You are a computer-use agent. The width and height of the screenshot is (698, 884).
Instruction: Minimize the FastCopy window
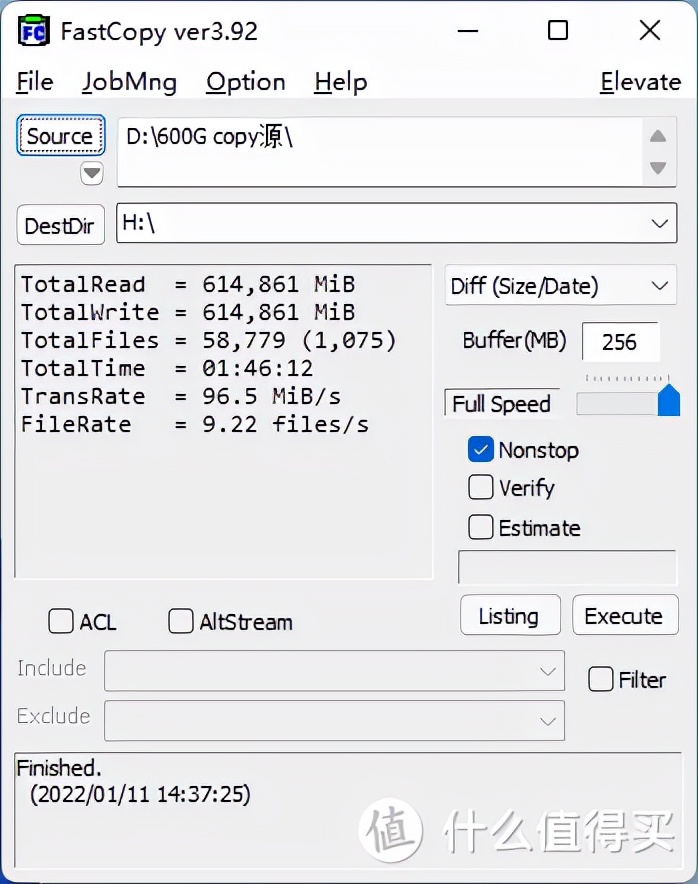click(x=467, y=30)
